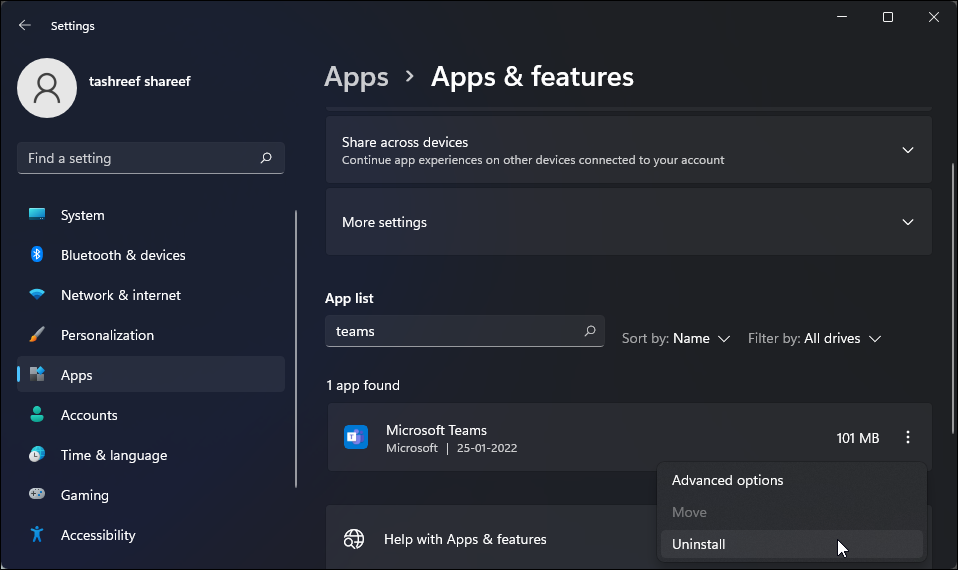Click the back arrow in Settings
The height and width of the screenshot is (570, 958).
point(25,25)
